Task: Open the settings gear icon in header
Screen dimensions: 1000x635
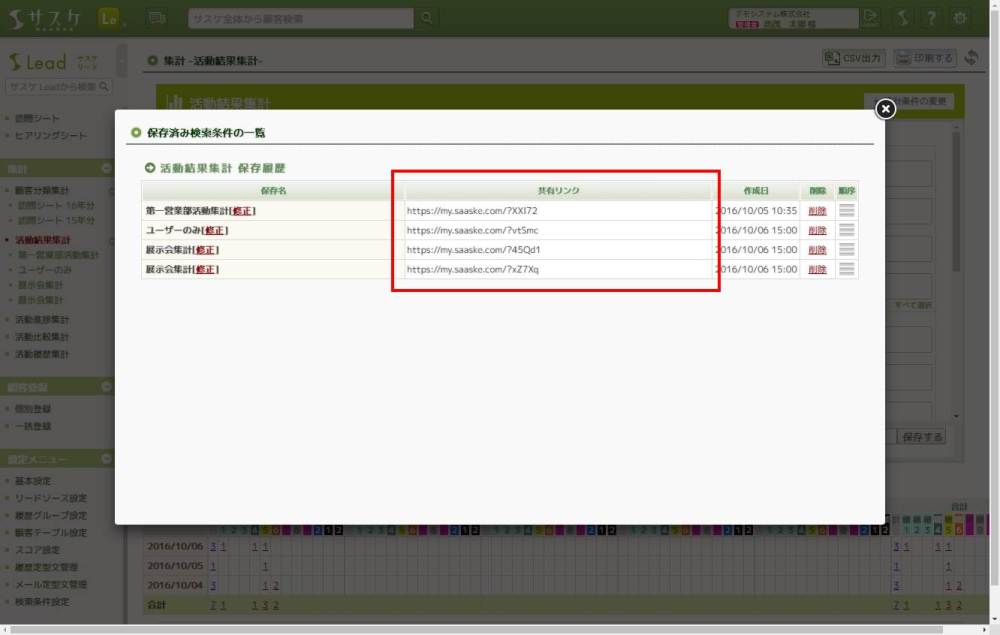Action: pyautogui.click(x=960, y=18)
